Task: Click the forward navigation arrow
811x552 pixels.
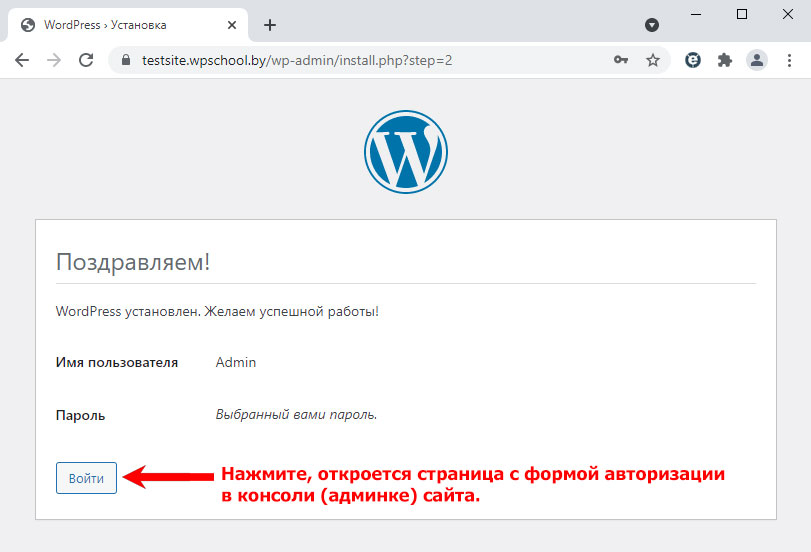Action: pos(54,61)
